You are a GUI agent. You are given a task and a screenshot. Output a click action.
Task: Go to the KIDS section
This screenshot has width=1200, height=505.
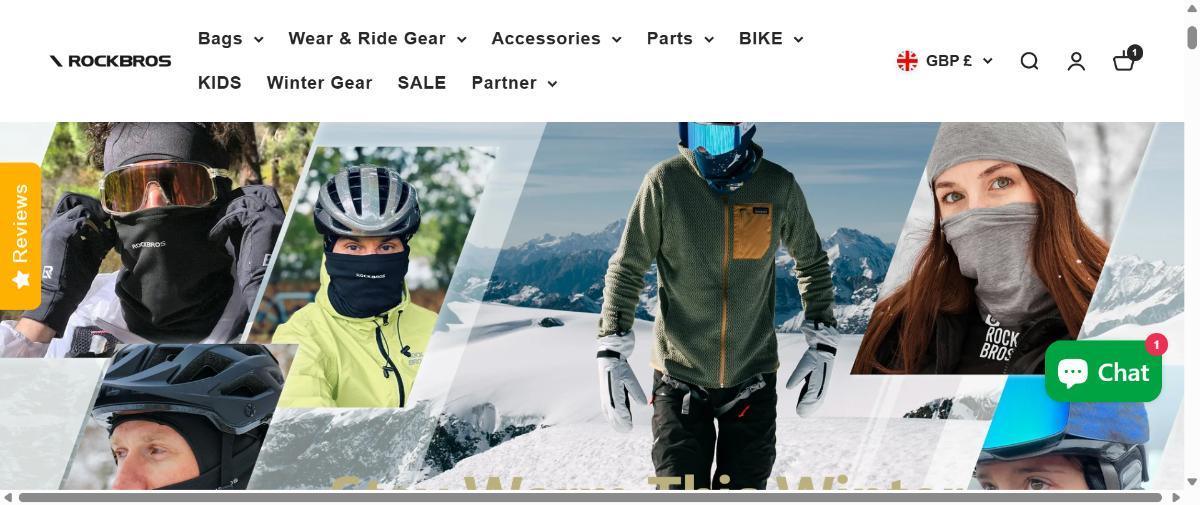(x=220, y=83)
